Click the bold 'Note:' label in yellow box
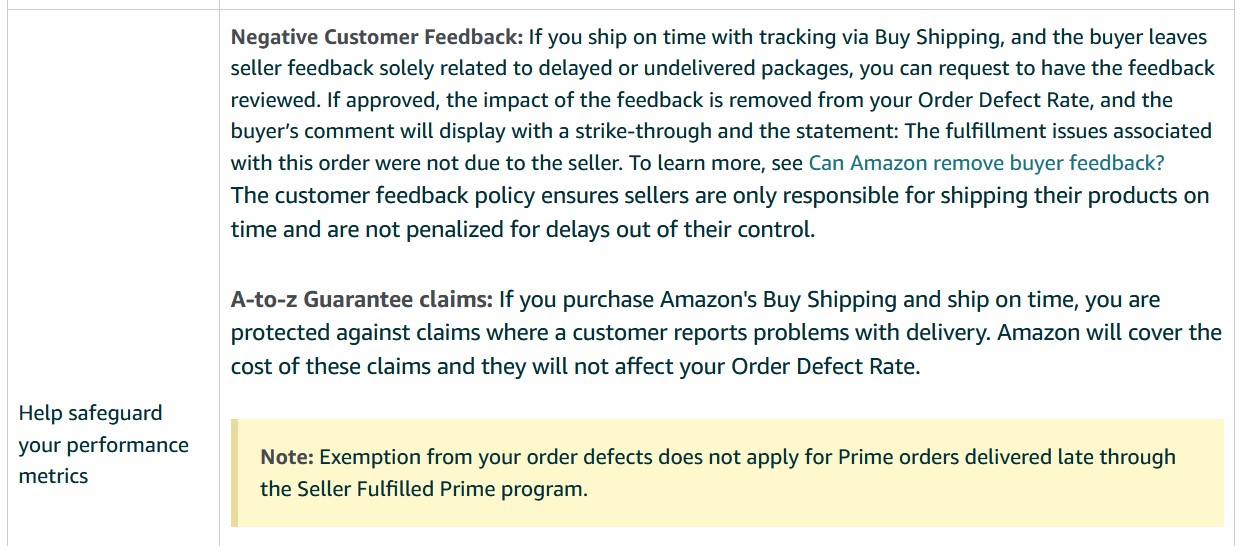Viewport: 1243px width, 546px height. coord(287,457)
